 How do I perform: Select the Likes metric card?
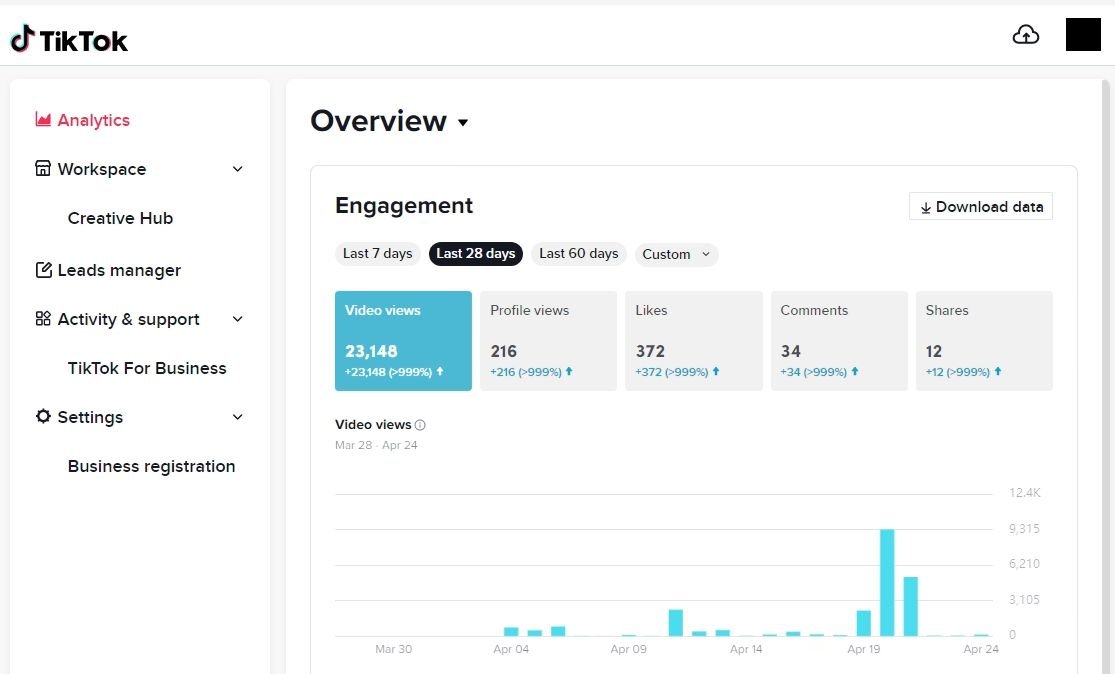pyautogui.click(x=693, y=341)
